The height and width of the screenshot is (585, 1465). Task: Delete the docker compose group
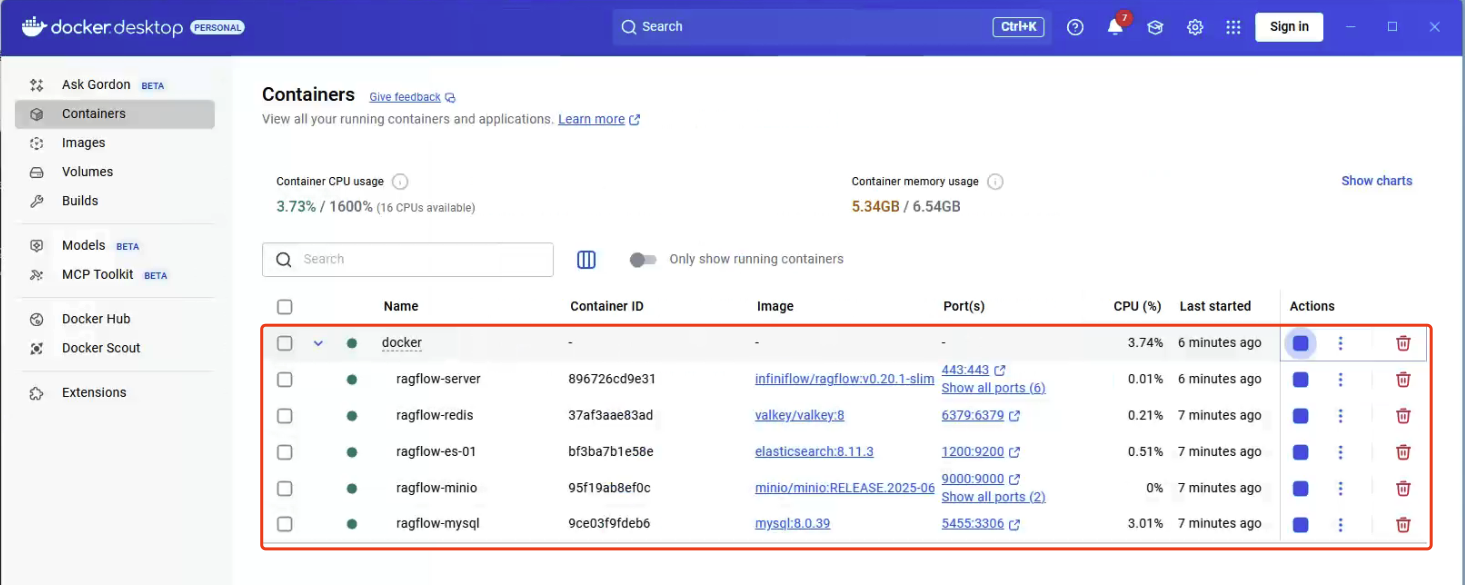point(1403,343)
